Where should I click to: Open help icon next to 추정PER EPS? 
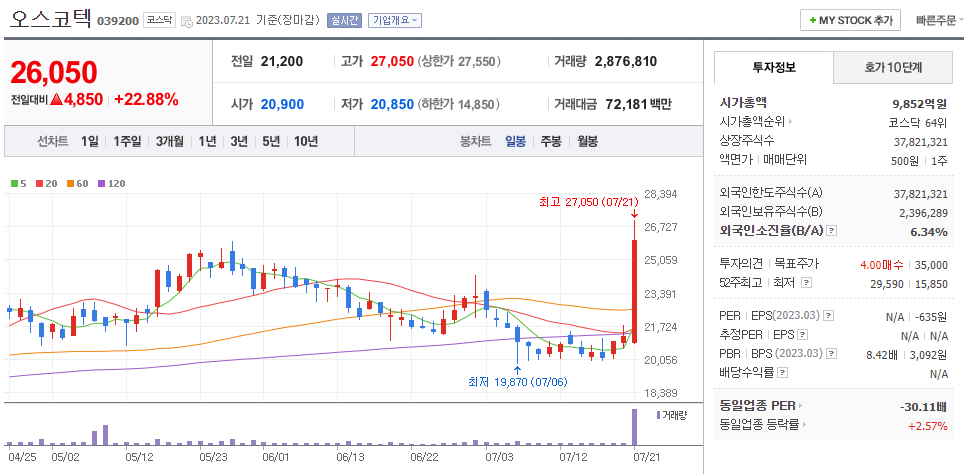[x=802, y=335]
